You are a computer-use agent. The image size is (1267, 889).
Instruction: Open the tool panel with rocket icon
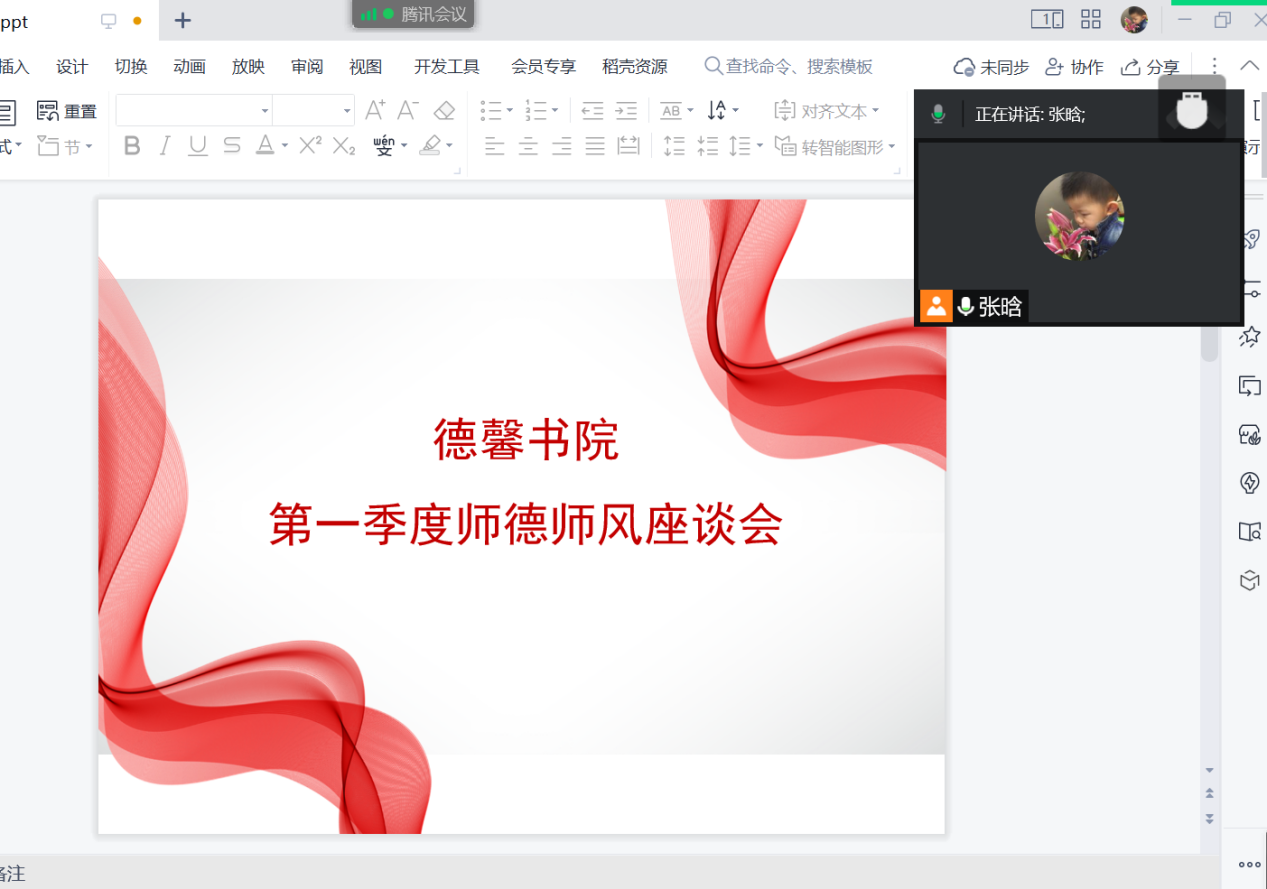(1249, 239)
